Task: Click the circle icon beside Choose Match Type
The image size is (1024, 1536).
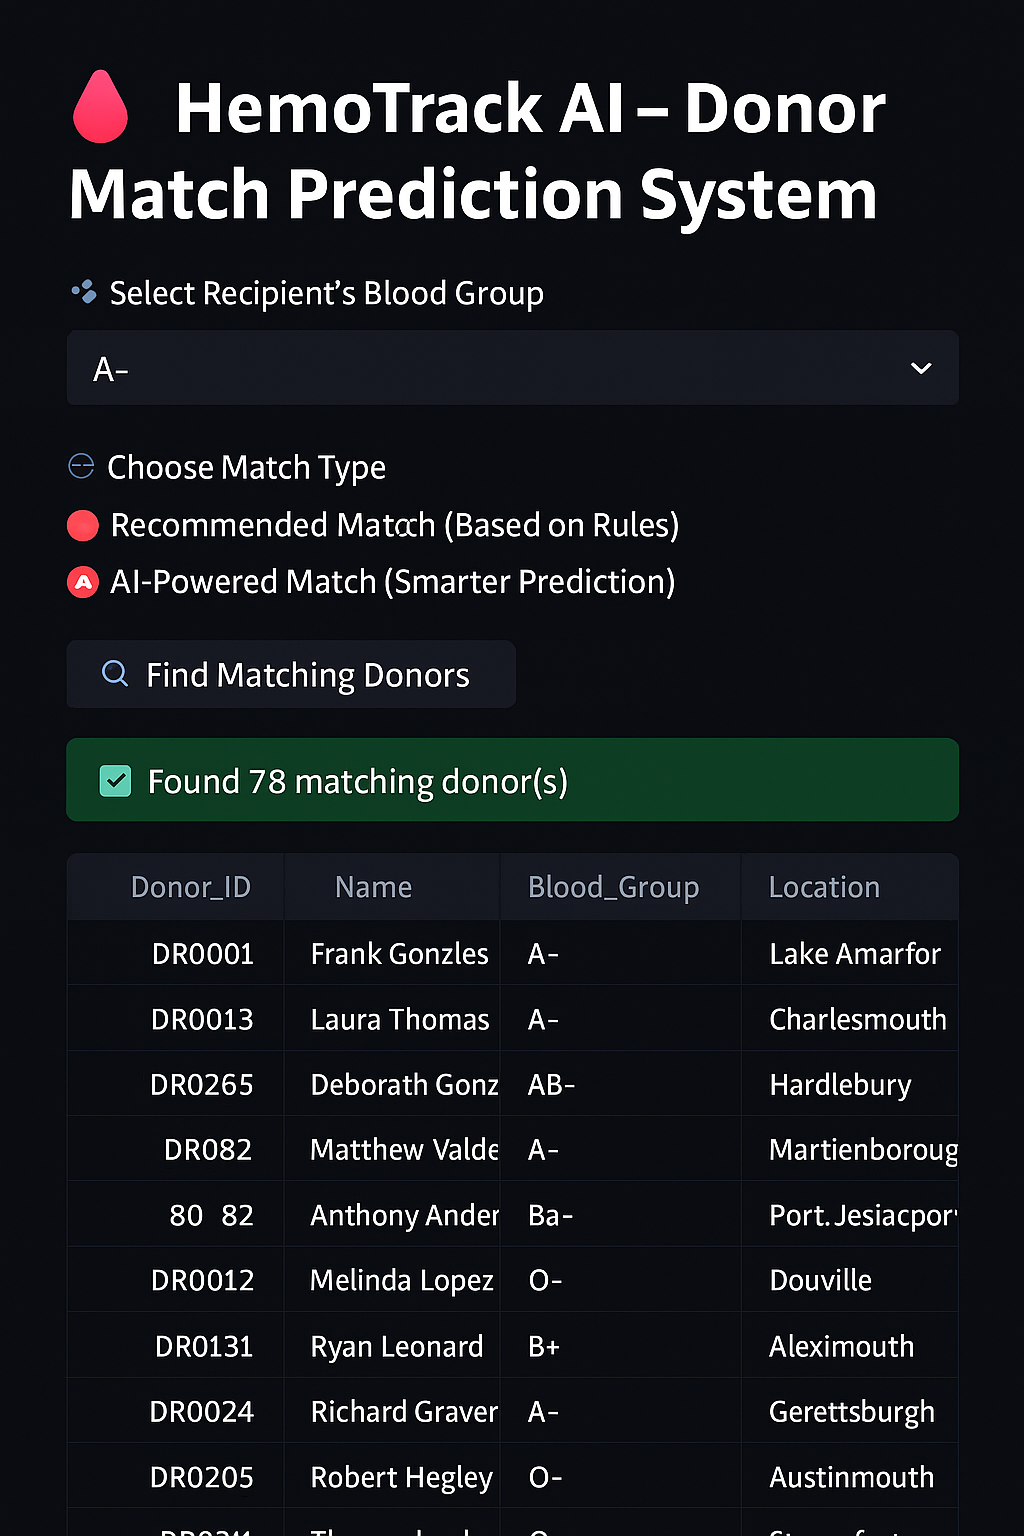Action: tap(81, 466)
